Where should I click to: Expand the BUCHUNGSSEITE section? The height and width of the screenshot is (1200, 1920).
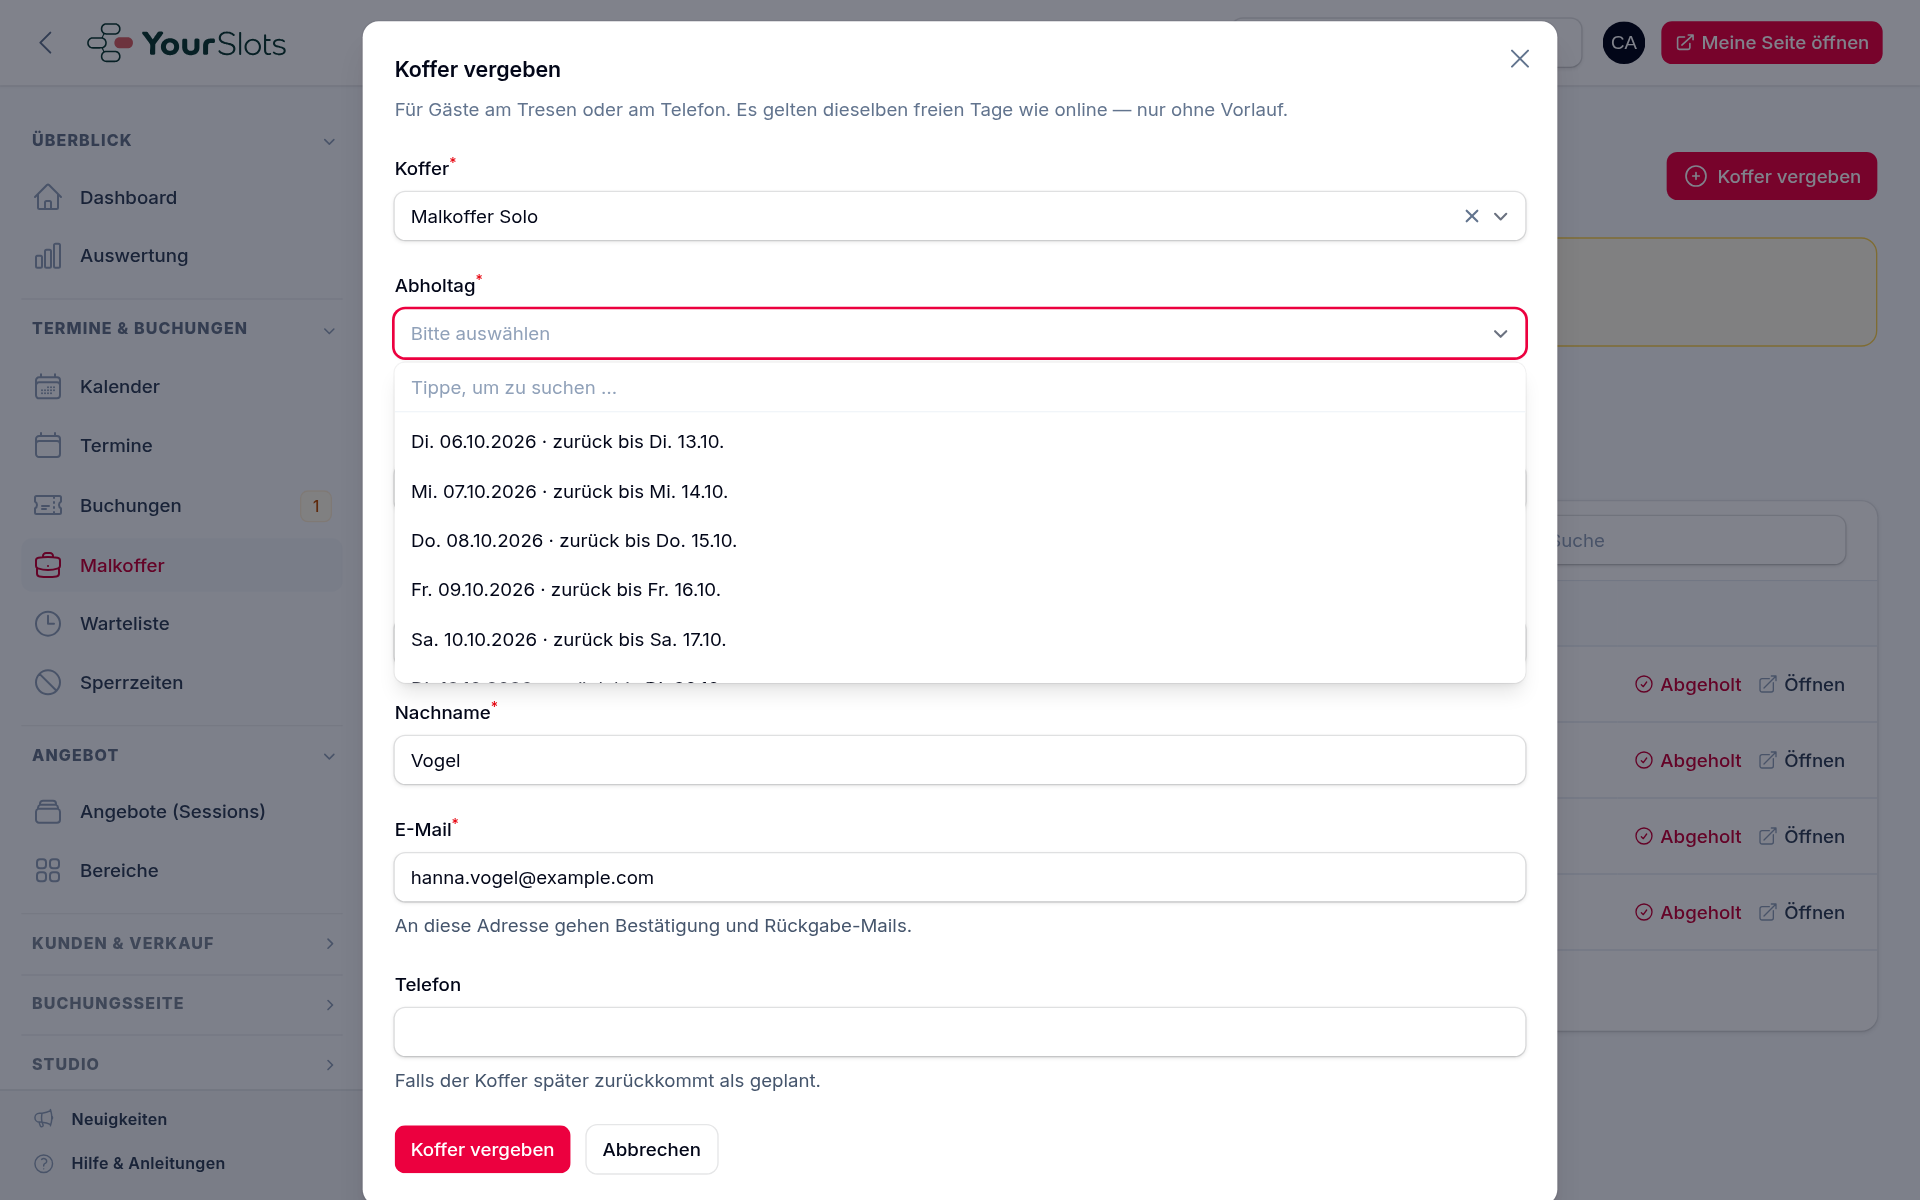point(329,1004)
